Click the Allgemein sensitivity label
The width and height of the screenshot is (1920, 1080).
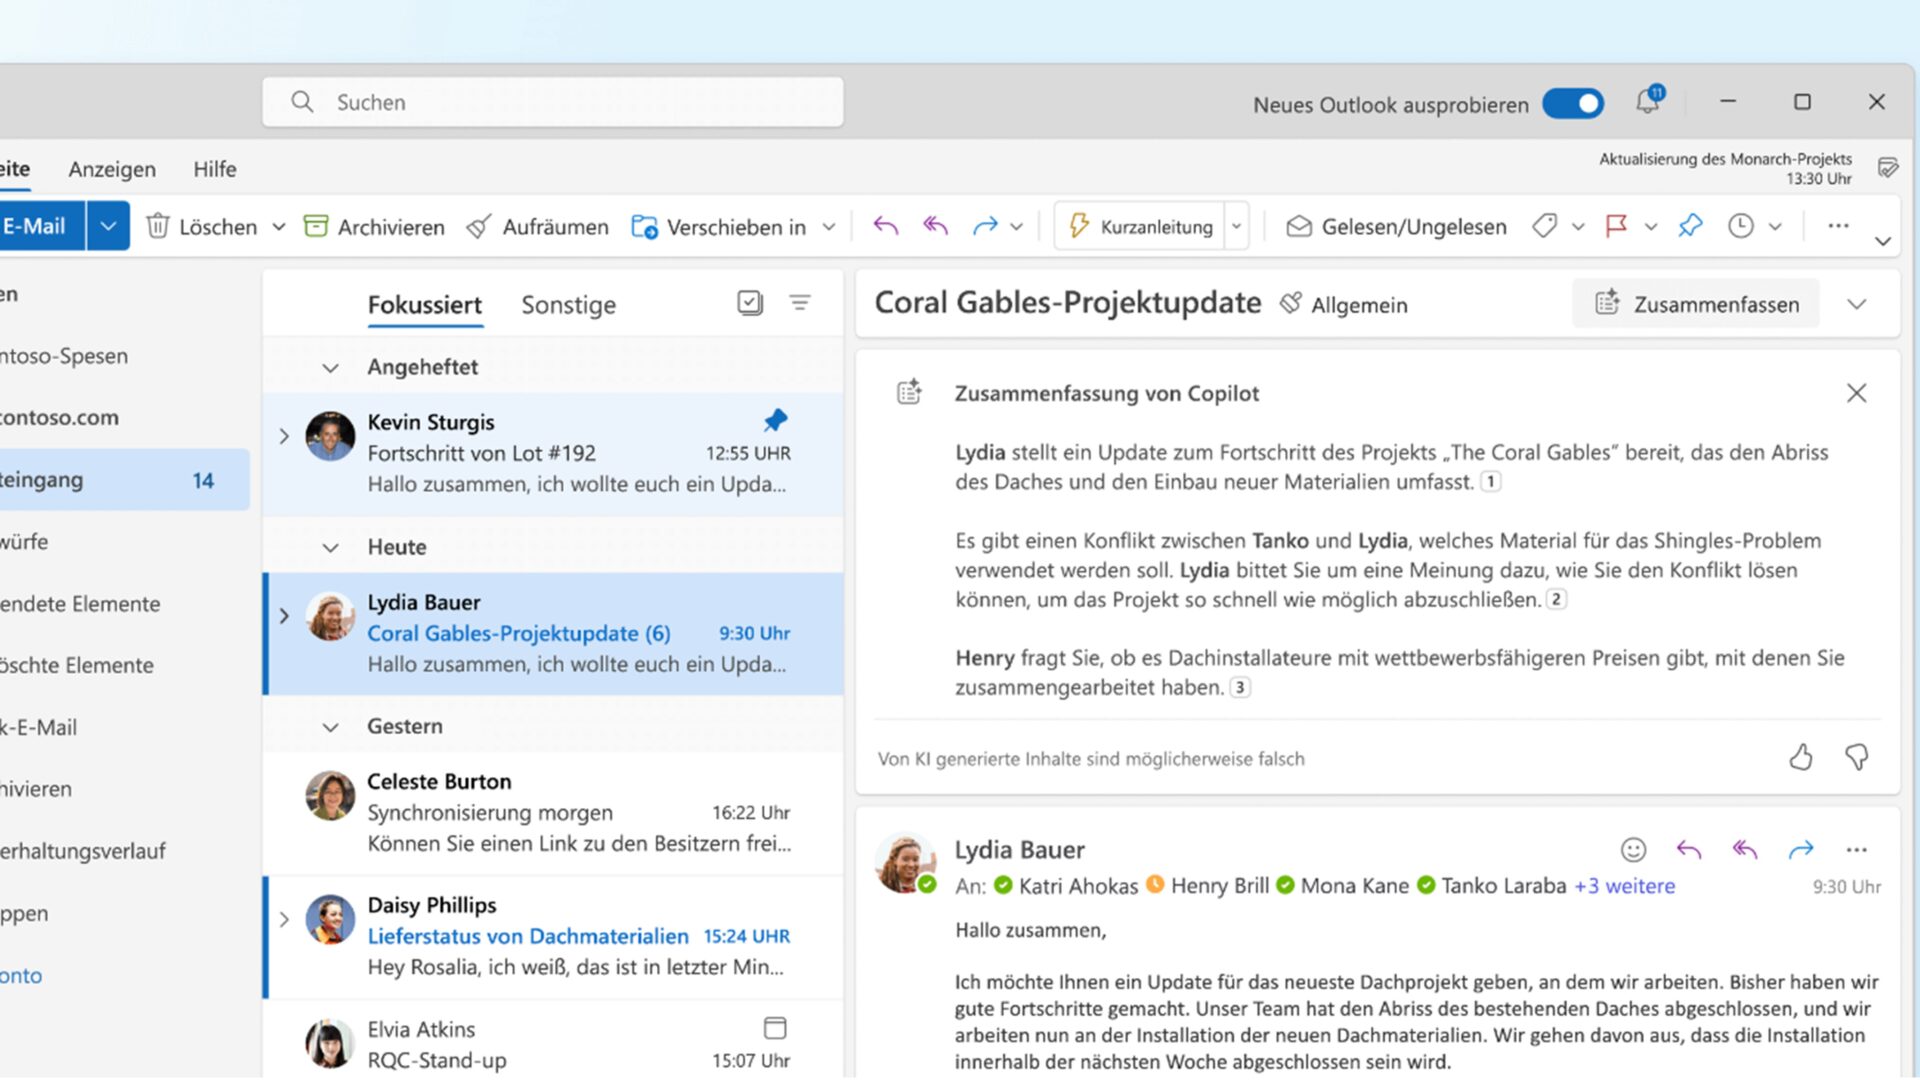(x=1344, y=304)
